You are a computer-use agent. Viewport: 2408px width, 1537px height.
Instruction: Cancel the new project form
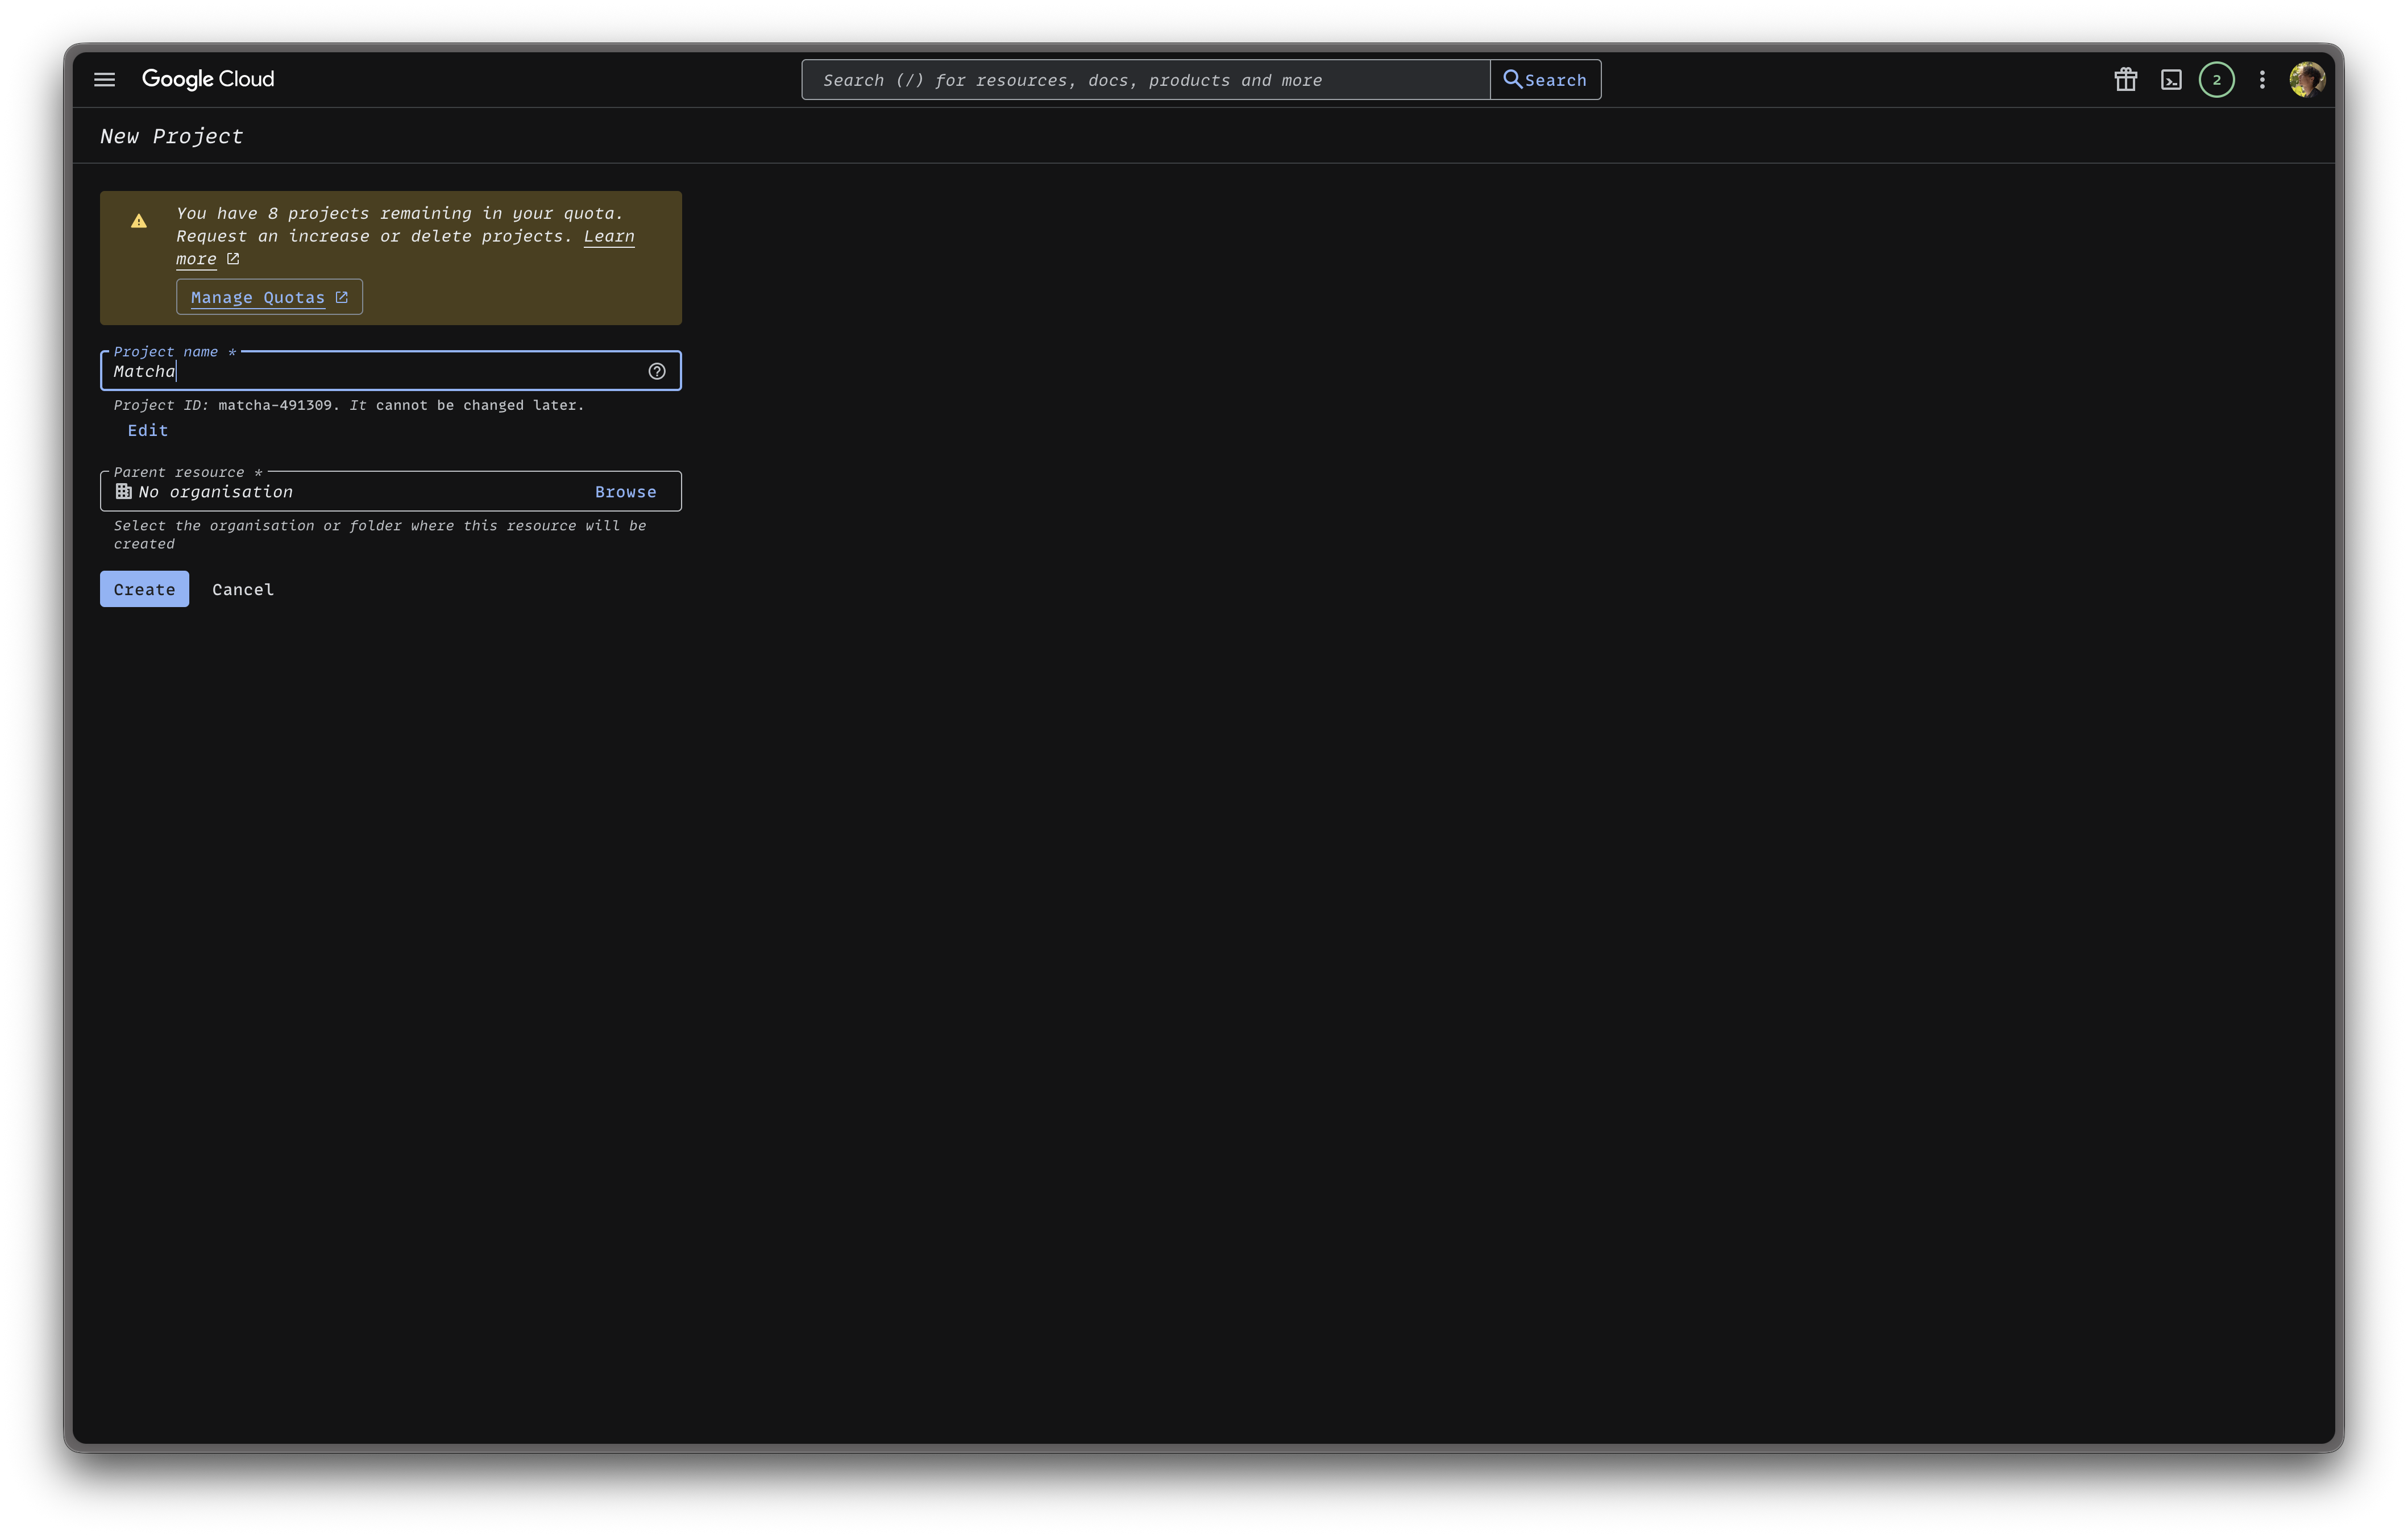pos(242,589)
